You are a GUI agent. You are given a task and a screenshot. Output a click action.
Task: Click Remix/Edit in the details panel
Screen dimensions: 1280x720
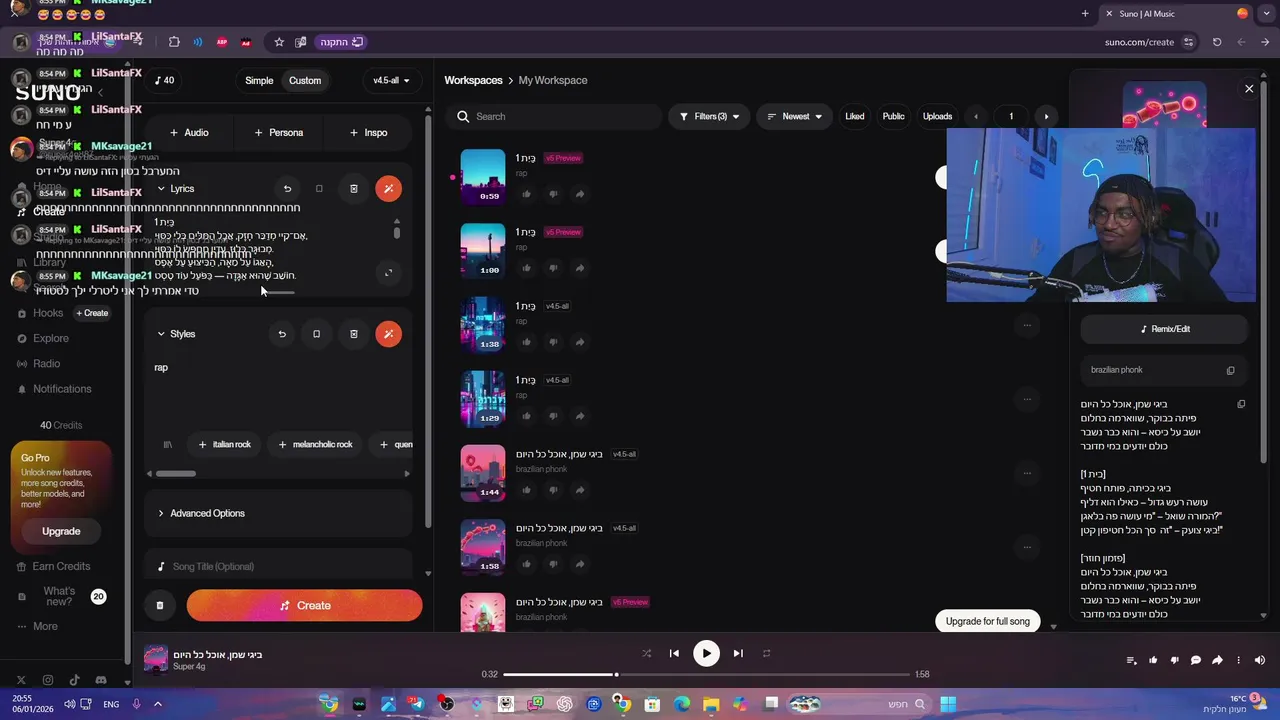coord(1164,329)
